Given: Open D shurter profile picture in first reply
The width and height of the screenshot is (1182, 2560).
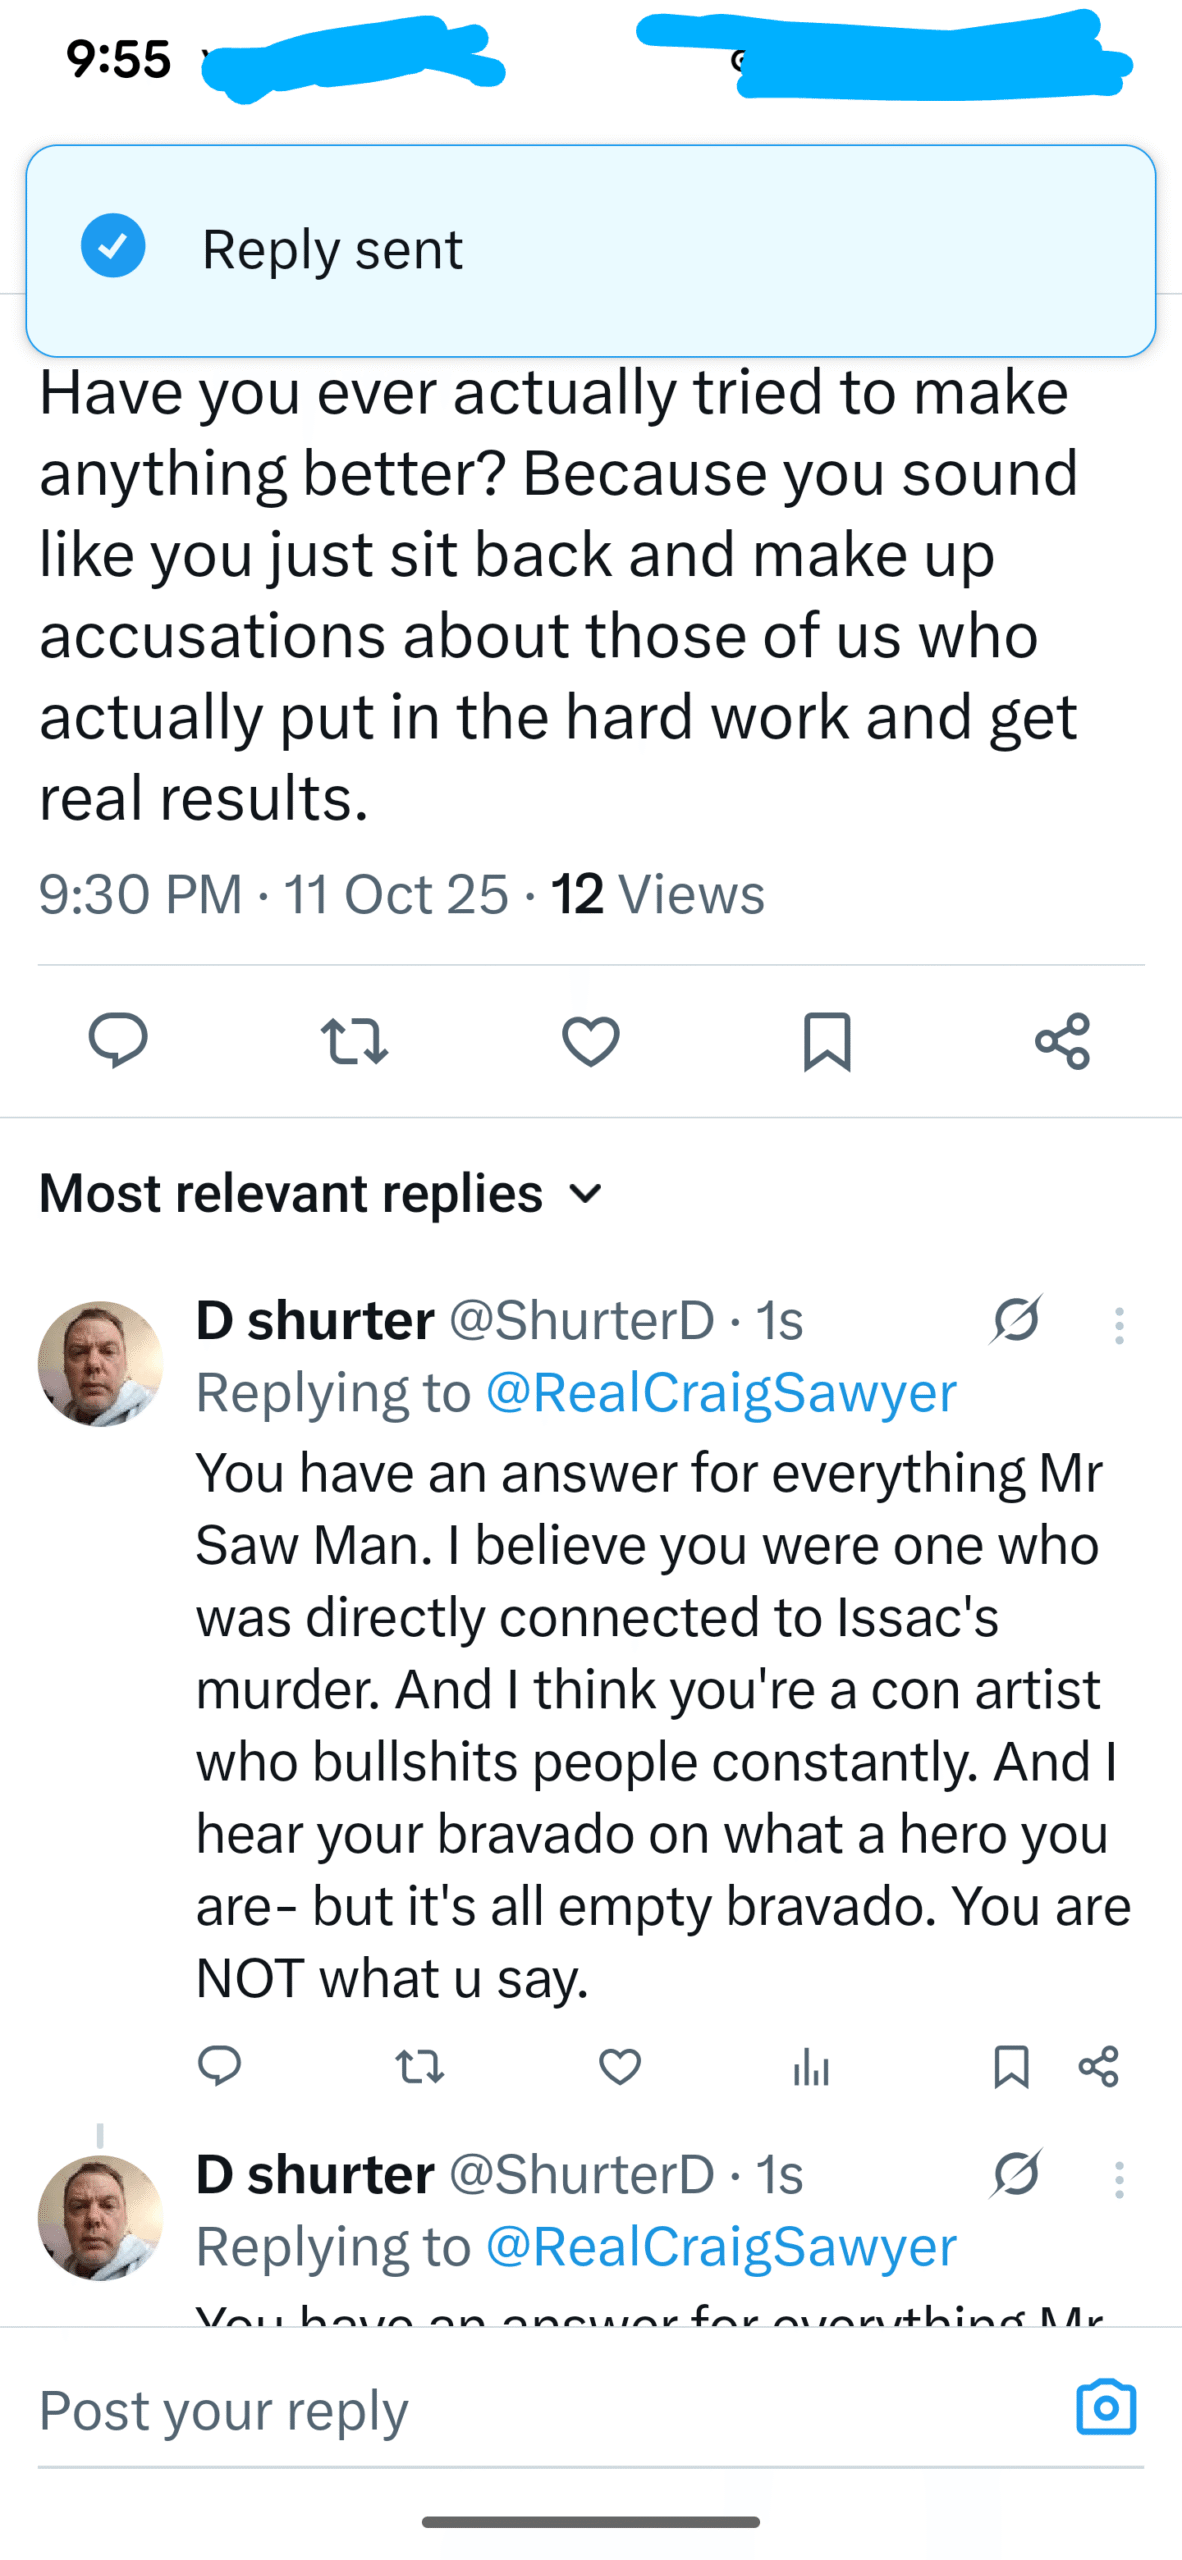Looking at the screenshot, I should tap(100, 1363).
